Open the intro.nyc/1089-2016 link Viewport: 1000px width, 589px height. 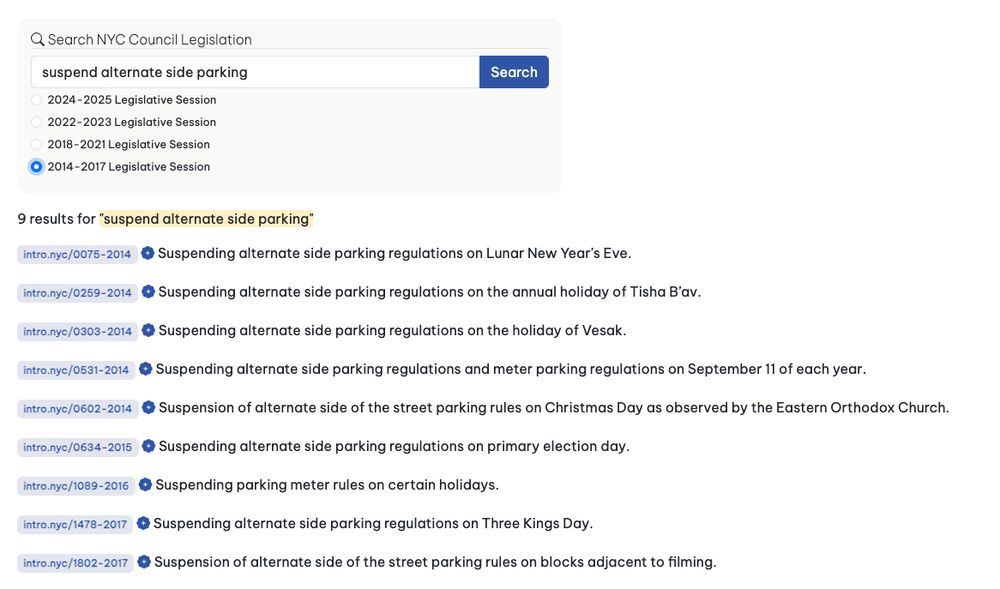[76, 486]
